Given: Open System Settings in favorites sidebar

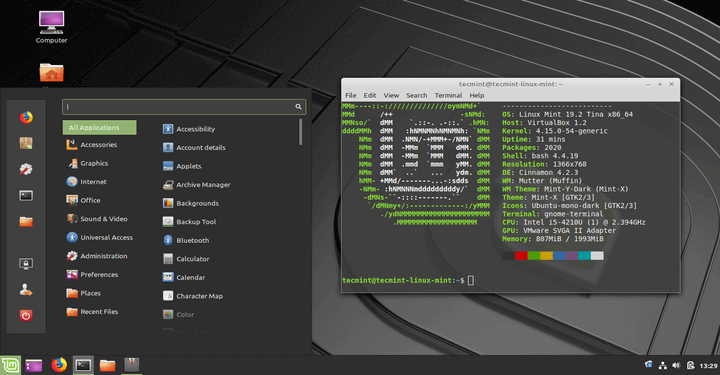Looking at the screenshot, I should point(26,169).
